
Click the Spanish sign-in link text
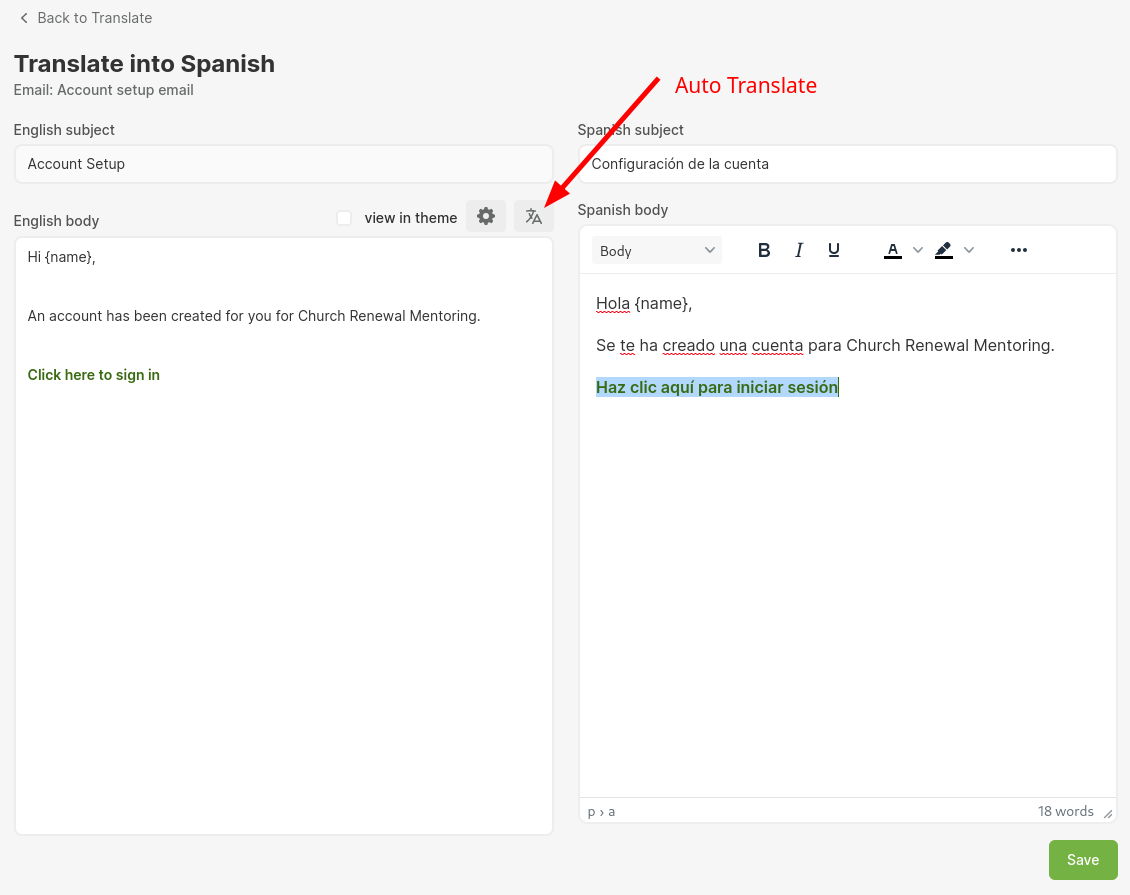coord(716,387)
